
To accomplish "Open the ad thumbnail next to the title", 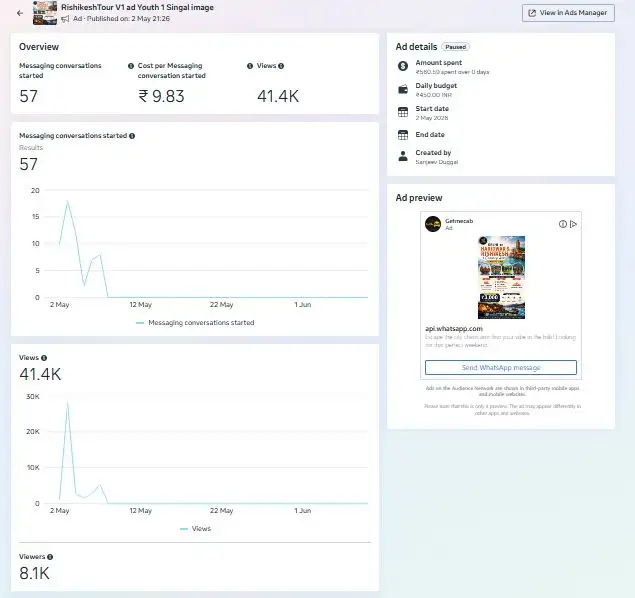I will (45, 13).
